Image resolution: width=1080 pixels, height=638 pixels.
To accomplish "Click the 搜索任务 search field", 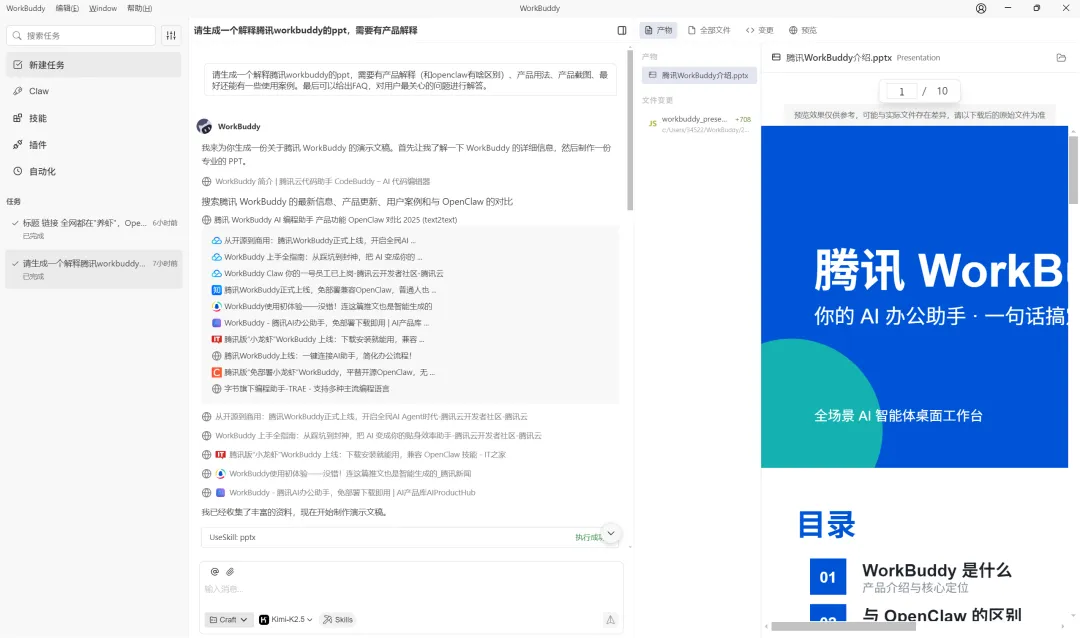I will point(81,35).
